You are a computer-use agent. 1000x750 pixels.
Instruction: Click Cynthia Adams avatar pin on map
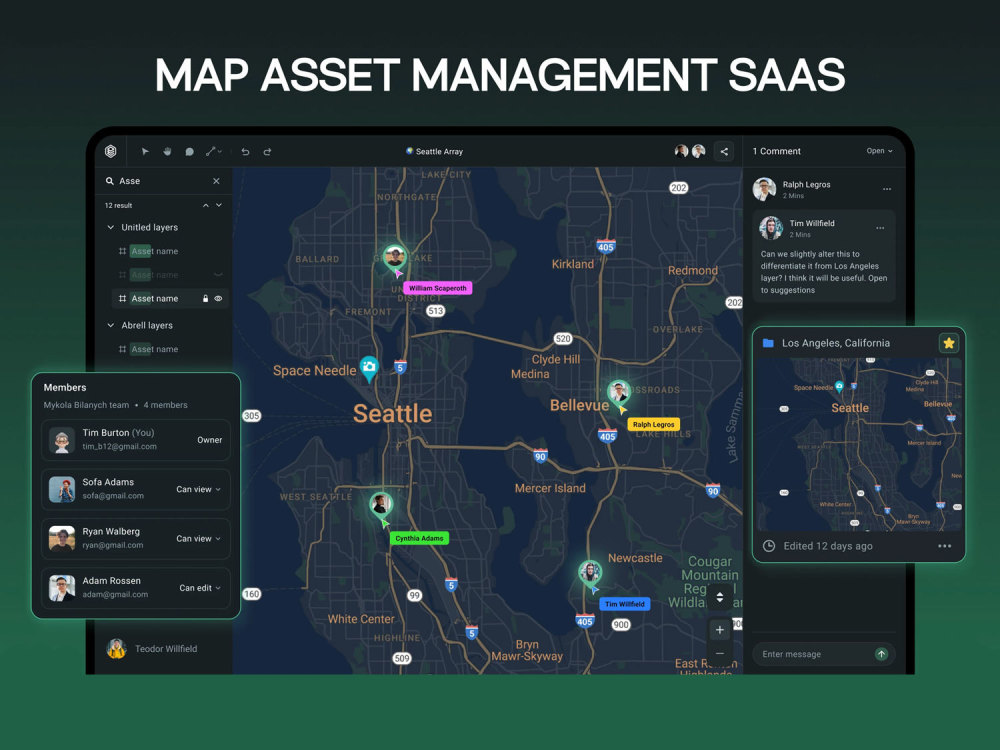click(381, 504)
